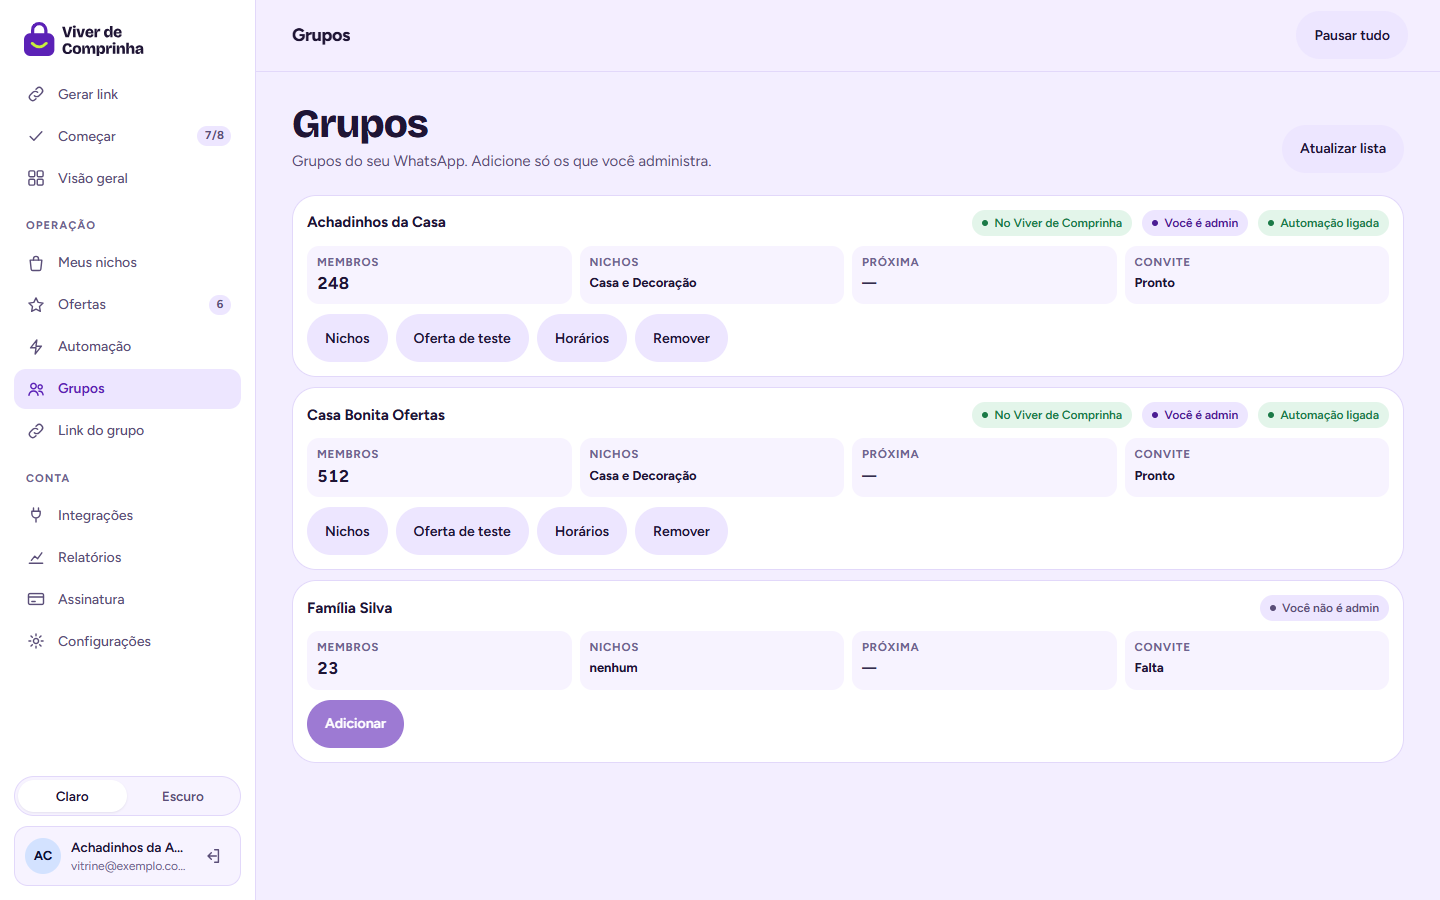
Task: Send Oferta de teste to Casa Bonita Ofertas
Action: tap(462, 531)
